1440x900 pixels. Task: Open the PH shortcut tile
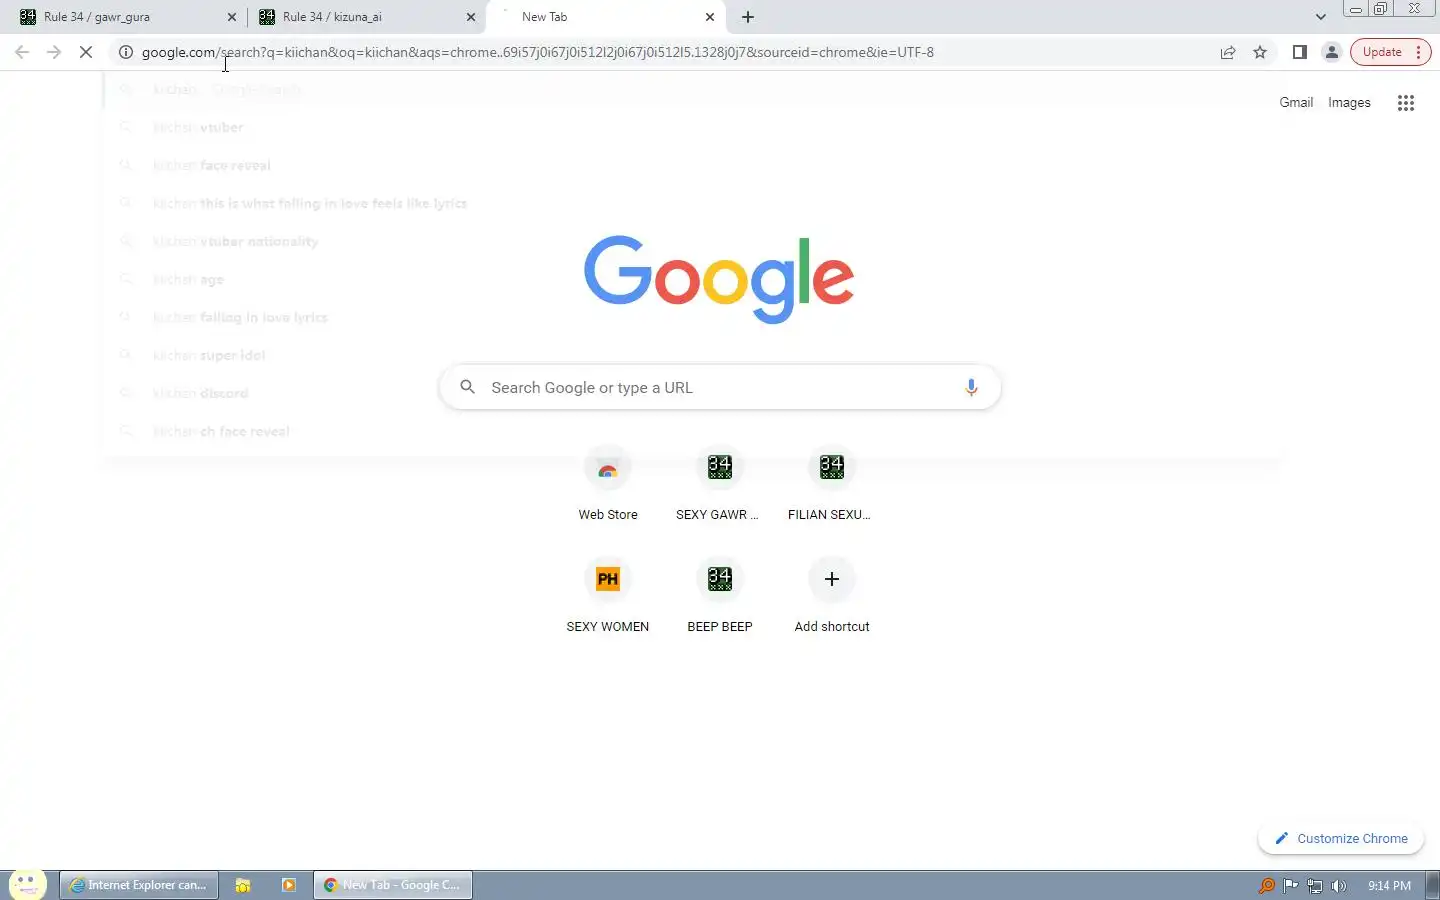(x=608, y=597)
